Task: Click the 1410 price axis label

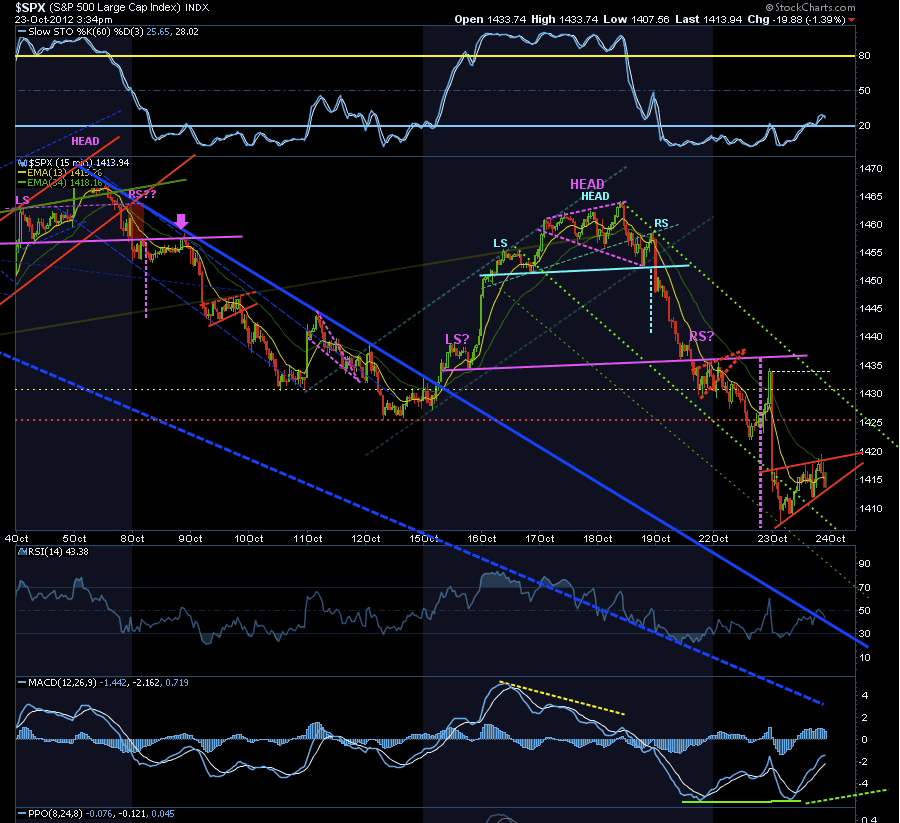Action: pyautogui.click(x=871, y=508)
